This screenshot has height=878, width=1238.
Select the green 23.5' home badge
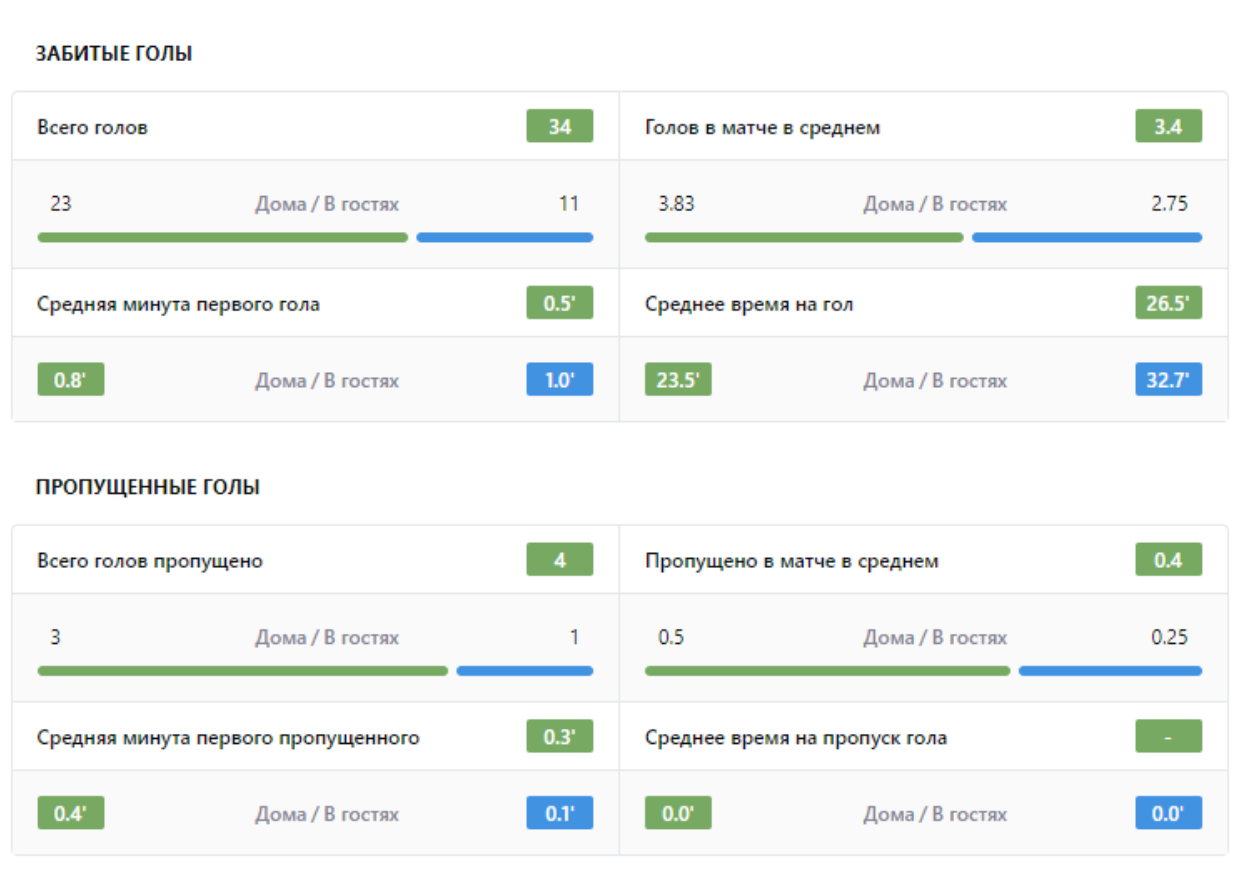pyautogui.click(x=678, y=380)
